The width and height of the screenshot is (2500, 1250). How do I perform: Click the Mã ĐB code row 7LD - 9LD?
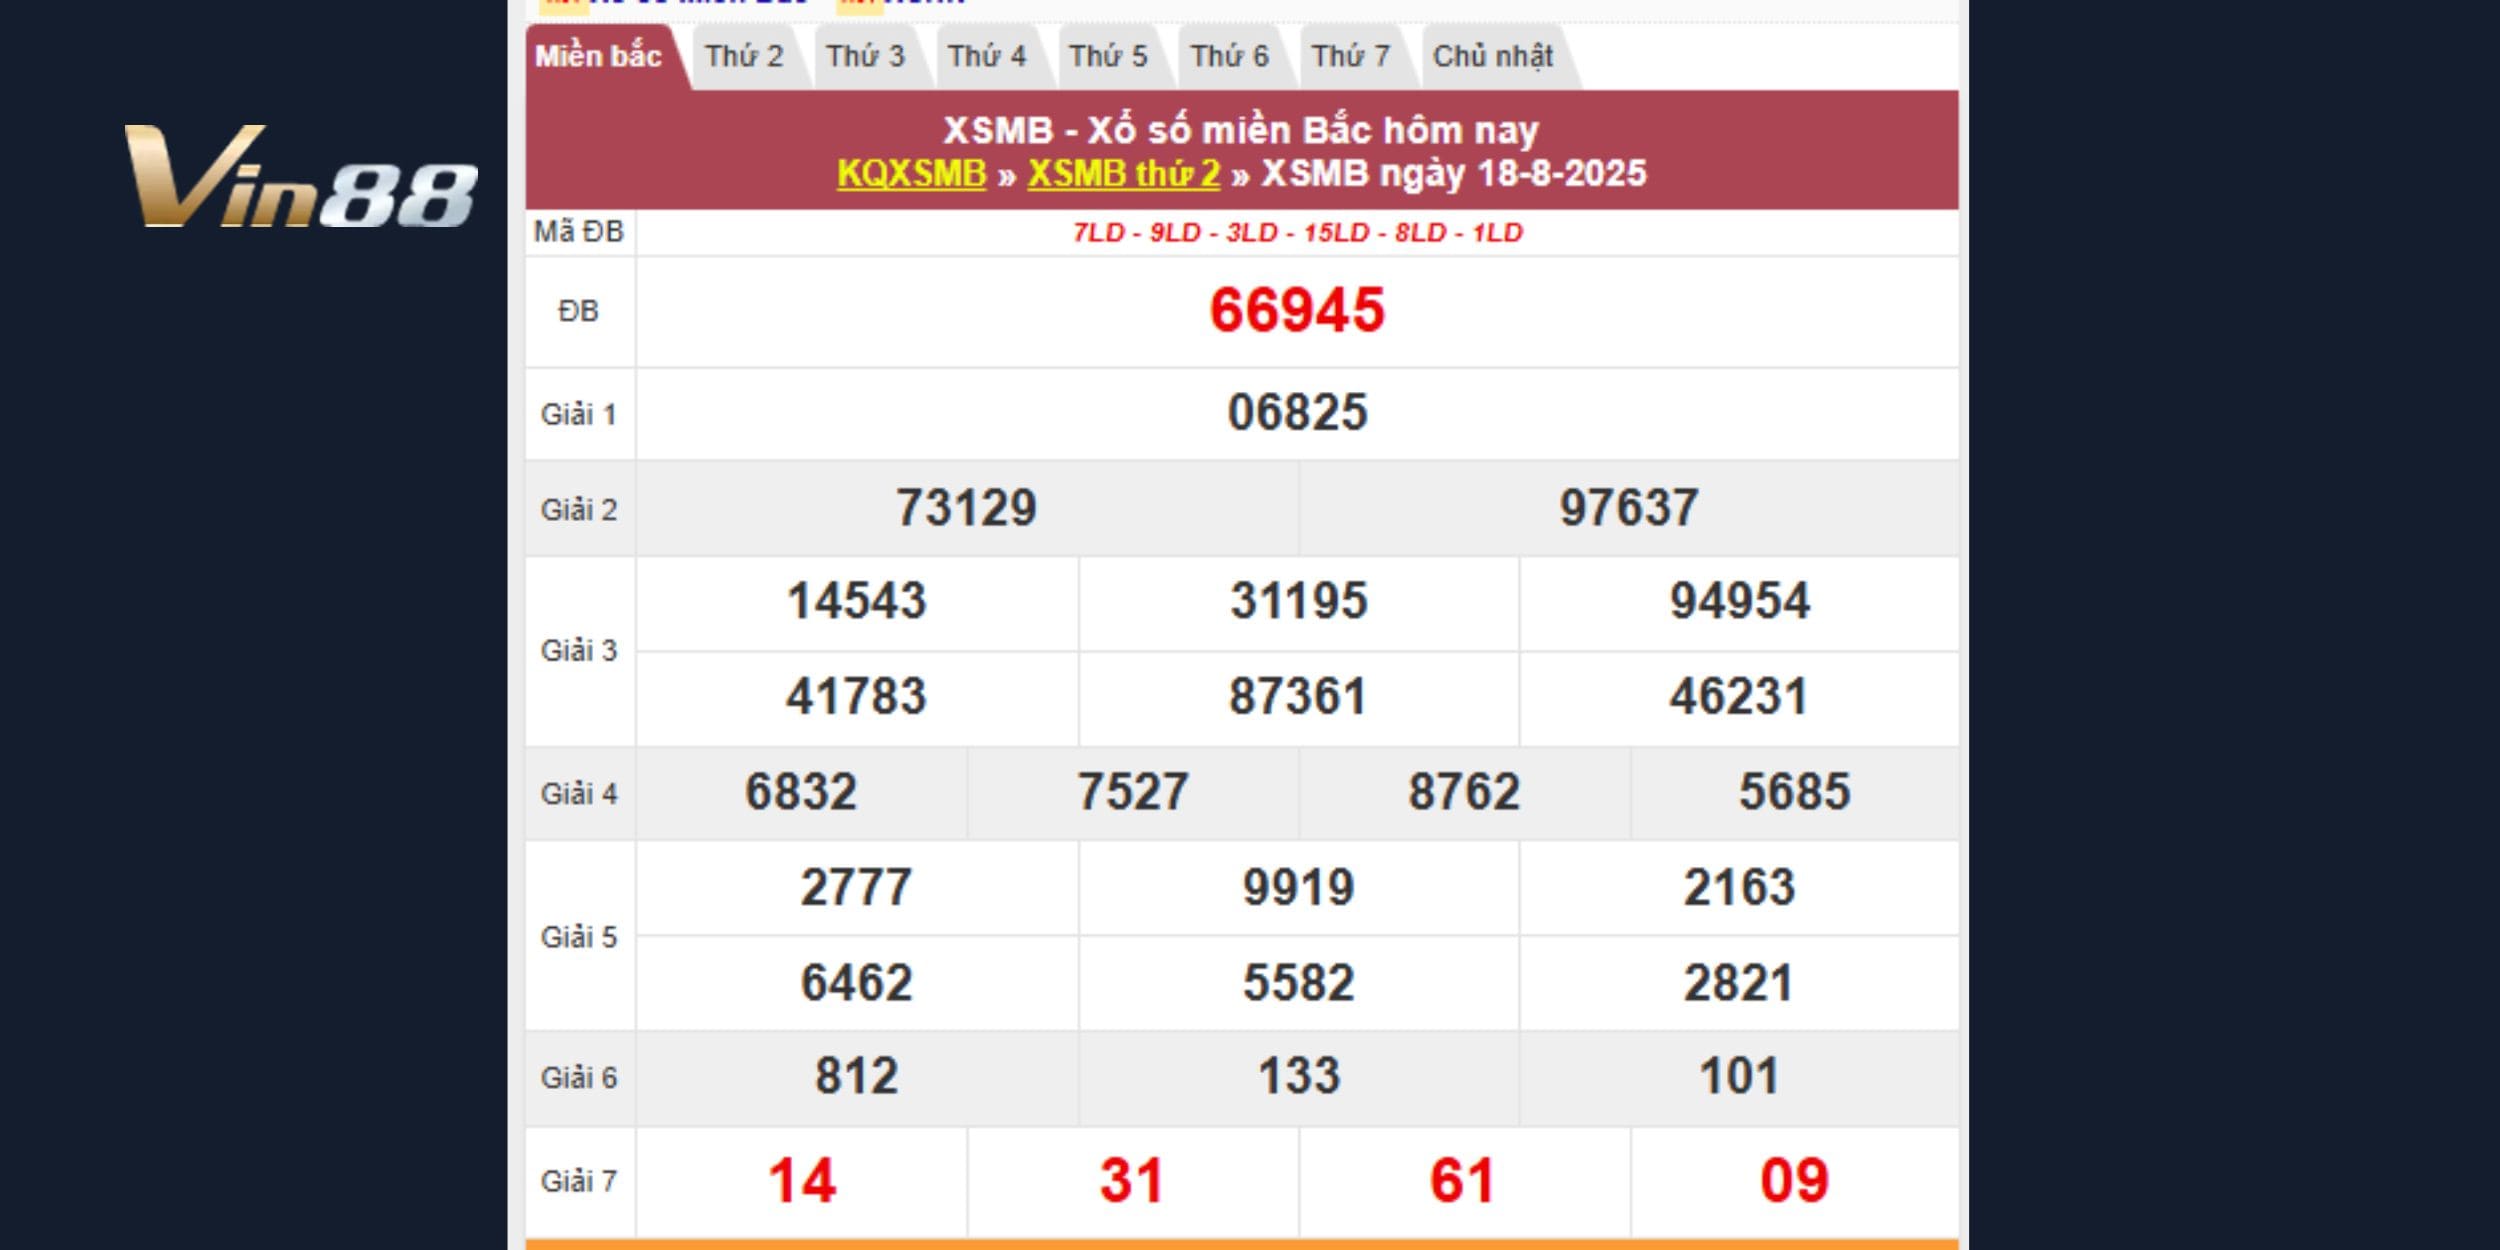[1296, 233]
